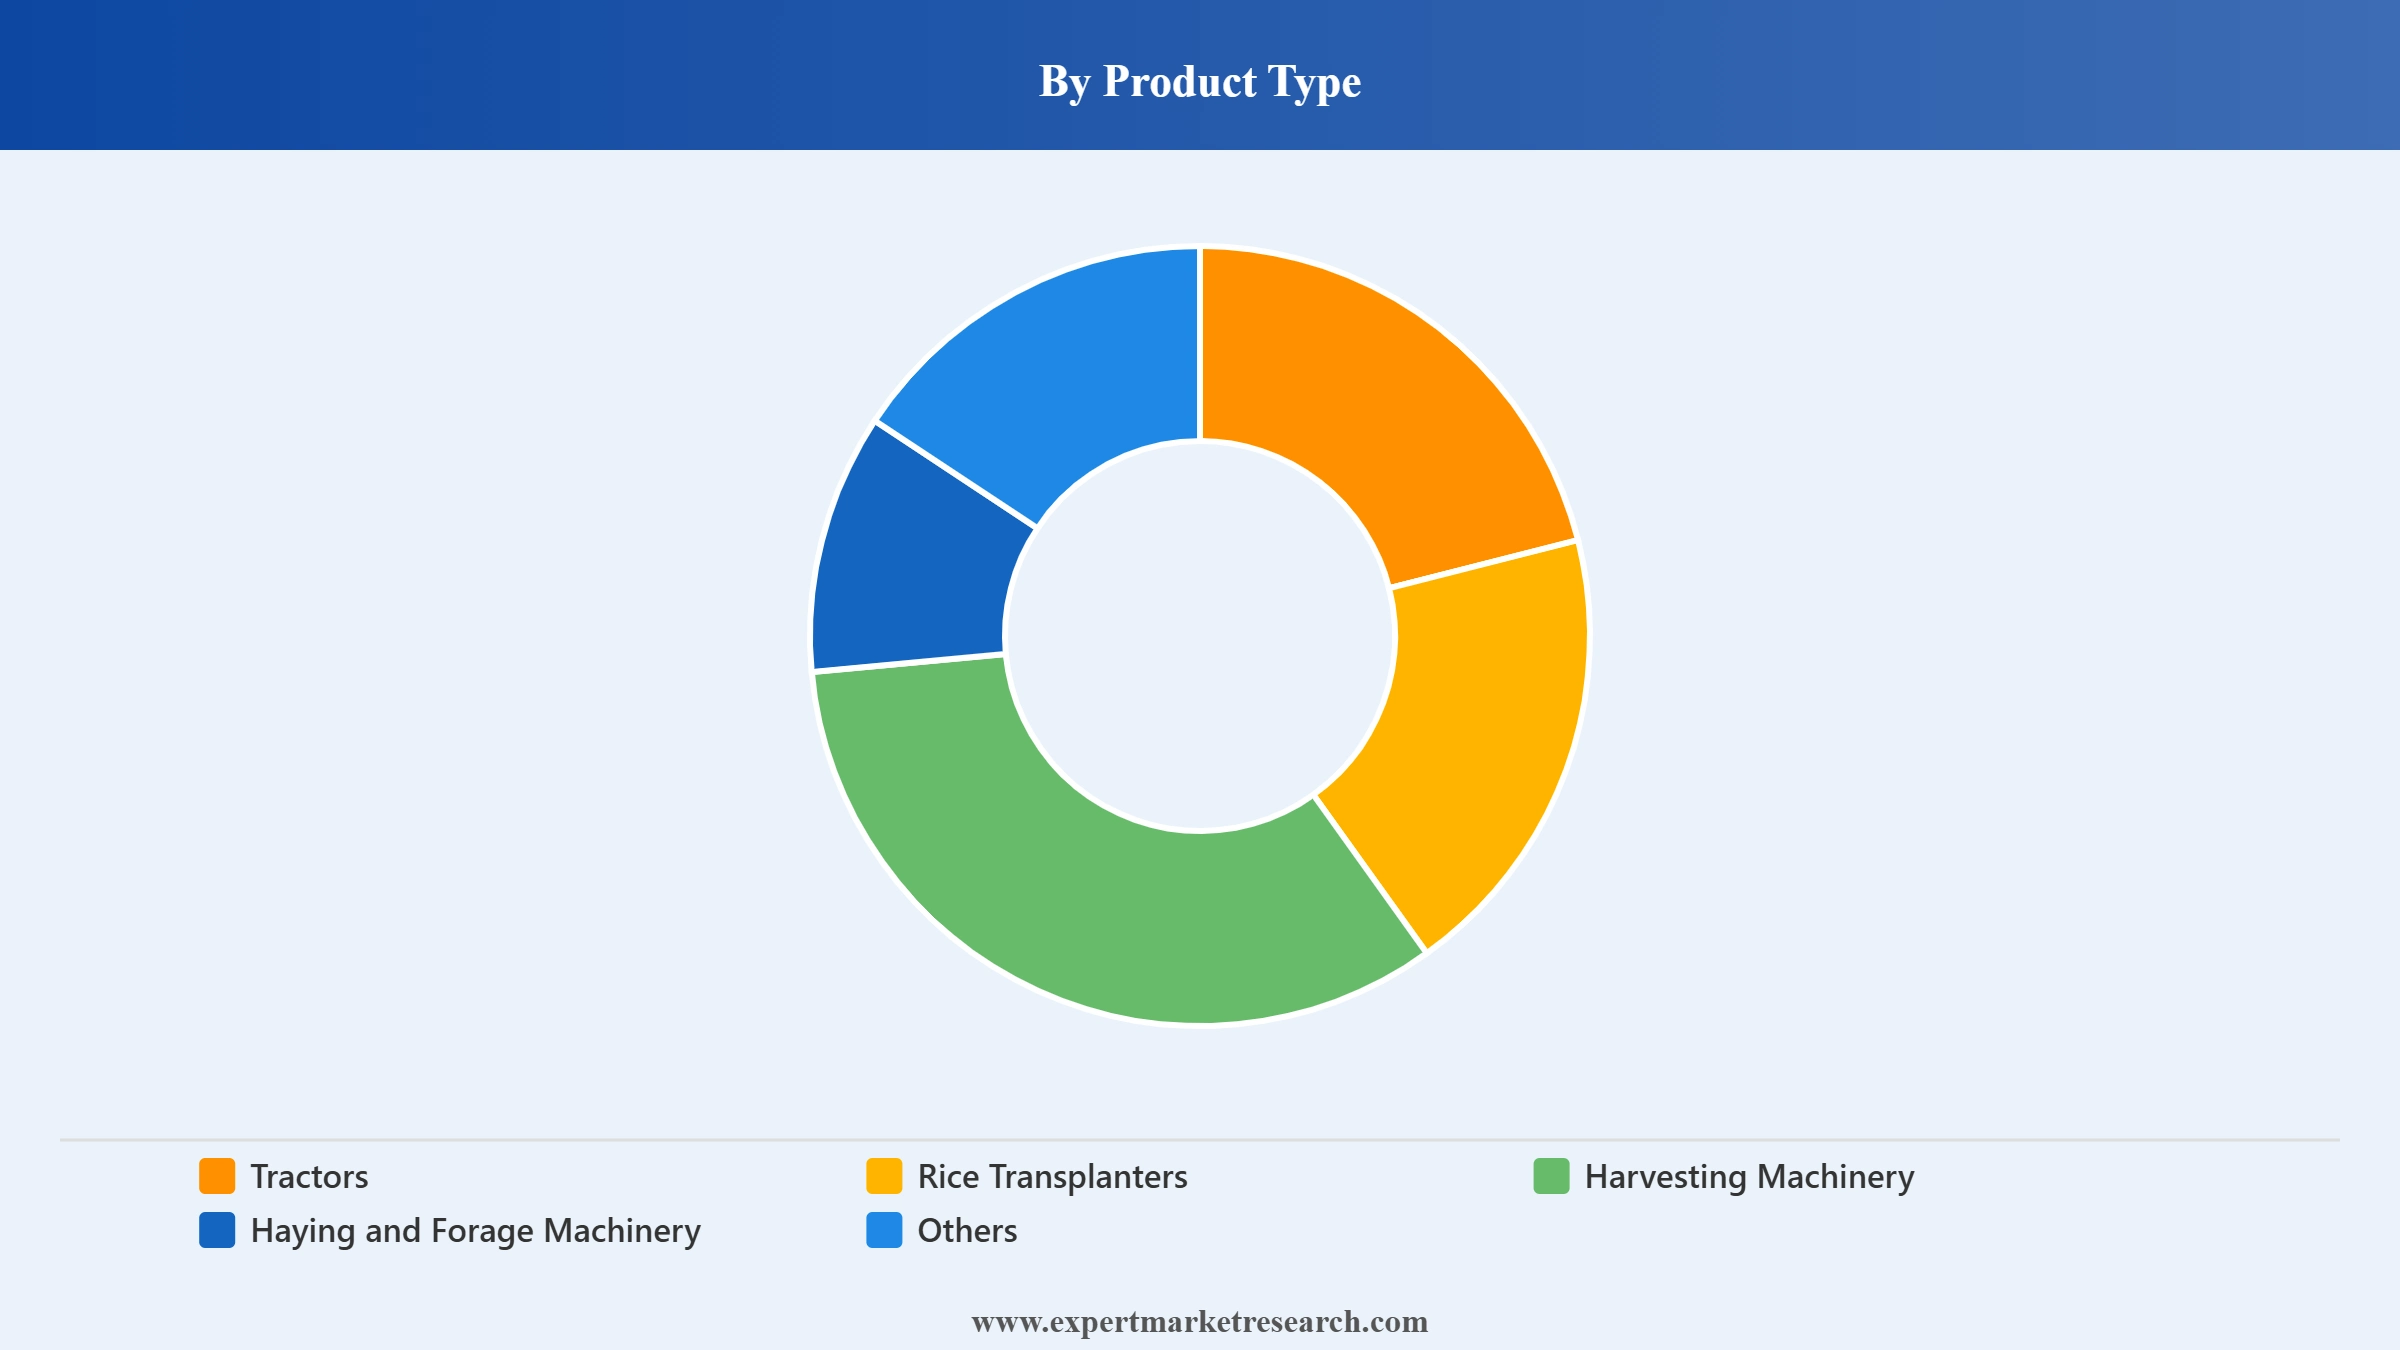Click the green Harvesting Machinery legend swatch
Screen dimensions: 2400x1350
tap(1551, 1176)
